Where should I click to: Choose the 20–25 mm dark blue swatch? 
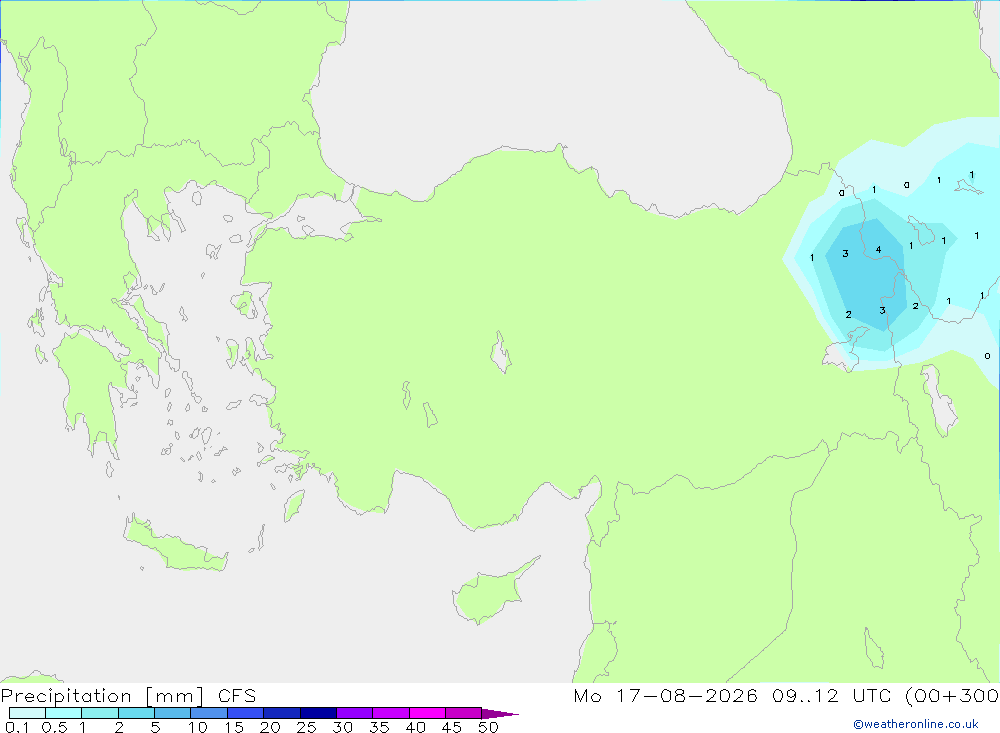point(282,713)
